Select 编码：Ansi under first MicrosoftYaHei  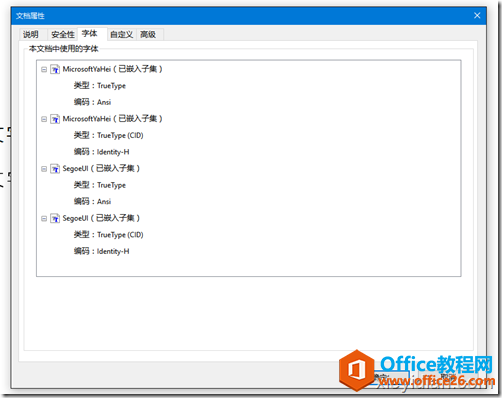pos(92,102)
